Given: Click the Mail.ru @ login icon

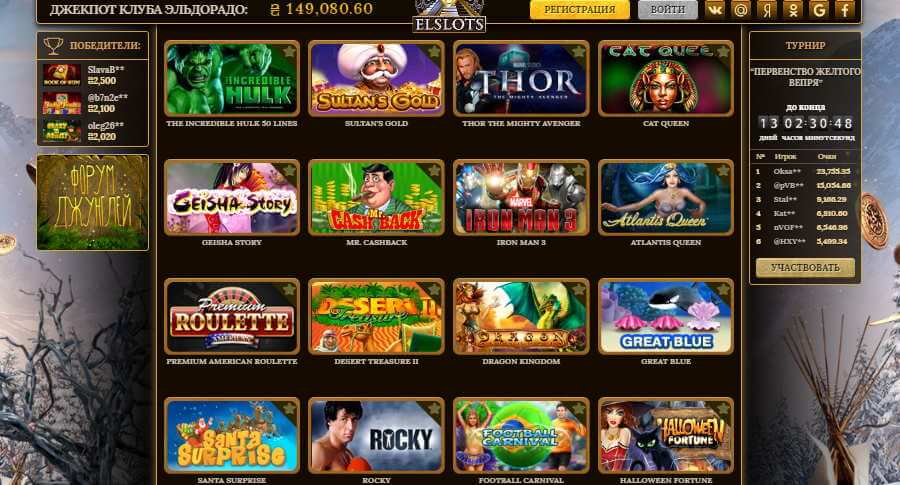Looking at the screenshot, I should (x=740, y=9).
